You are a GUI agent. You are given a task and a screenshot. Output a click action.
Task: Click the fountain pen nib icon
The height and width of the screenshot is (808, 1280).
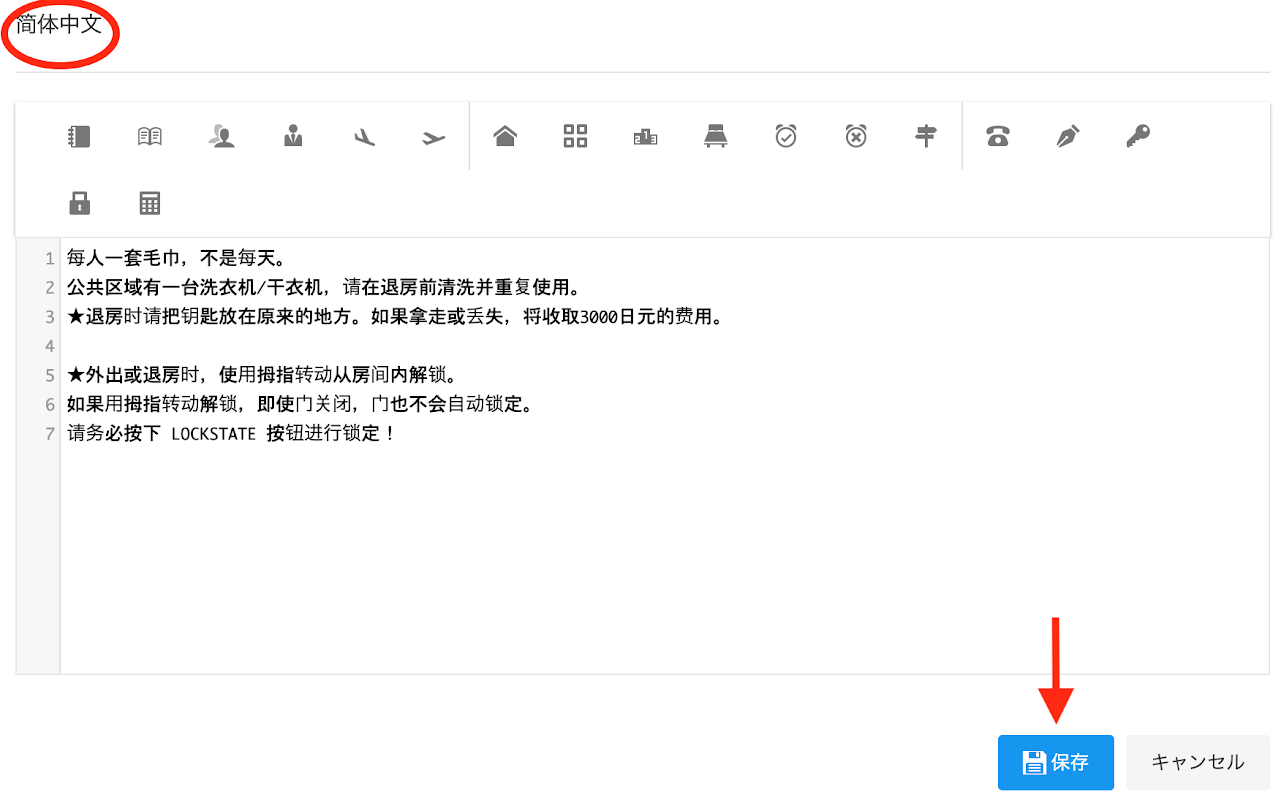(1067, 136)
